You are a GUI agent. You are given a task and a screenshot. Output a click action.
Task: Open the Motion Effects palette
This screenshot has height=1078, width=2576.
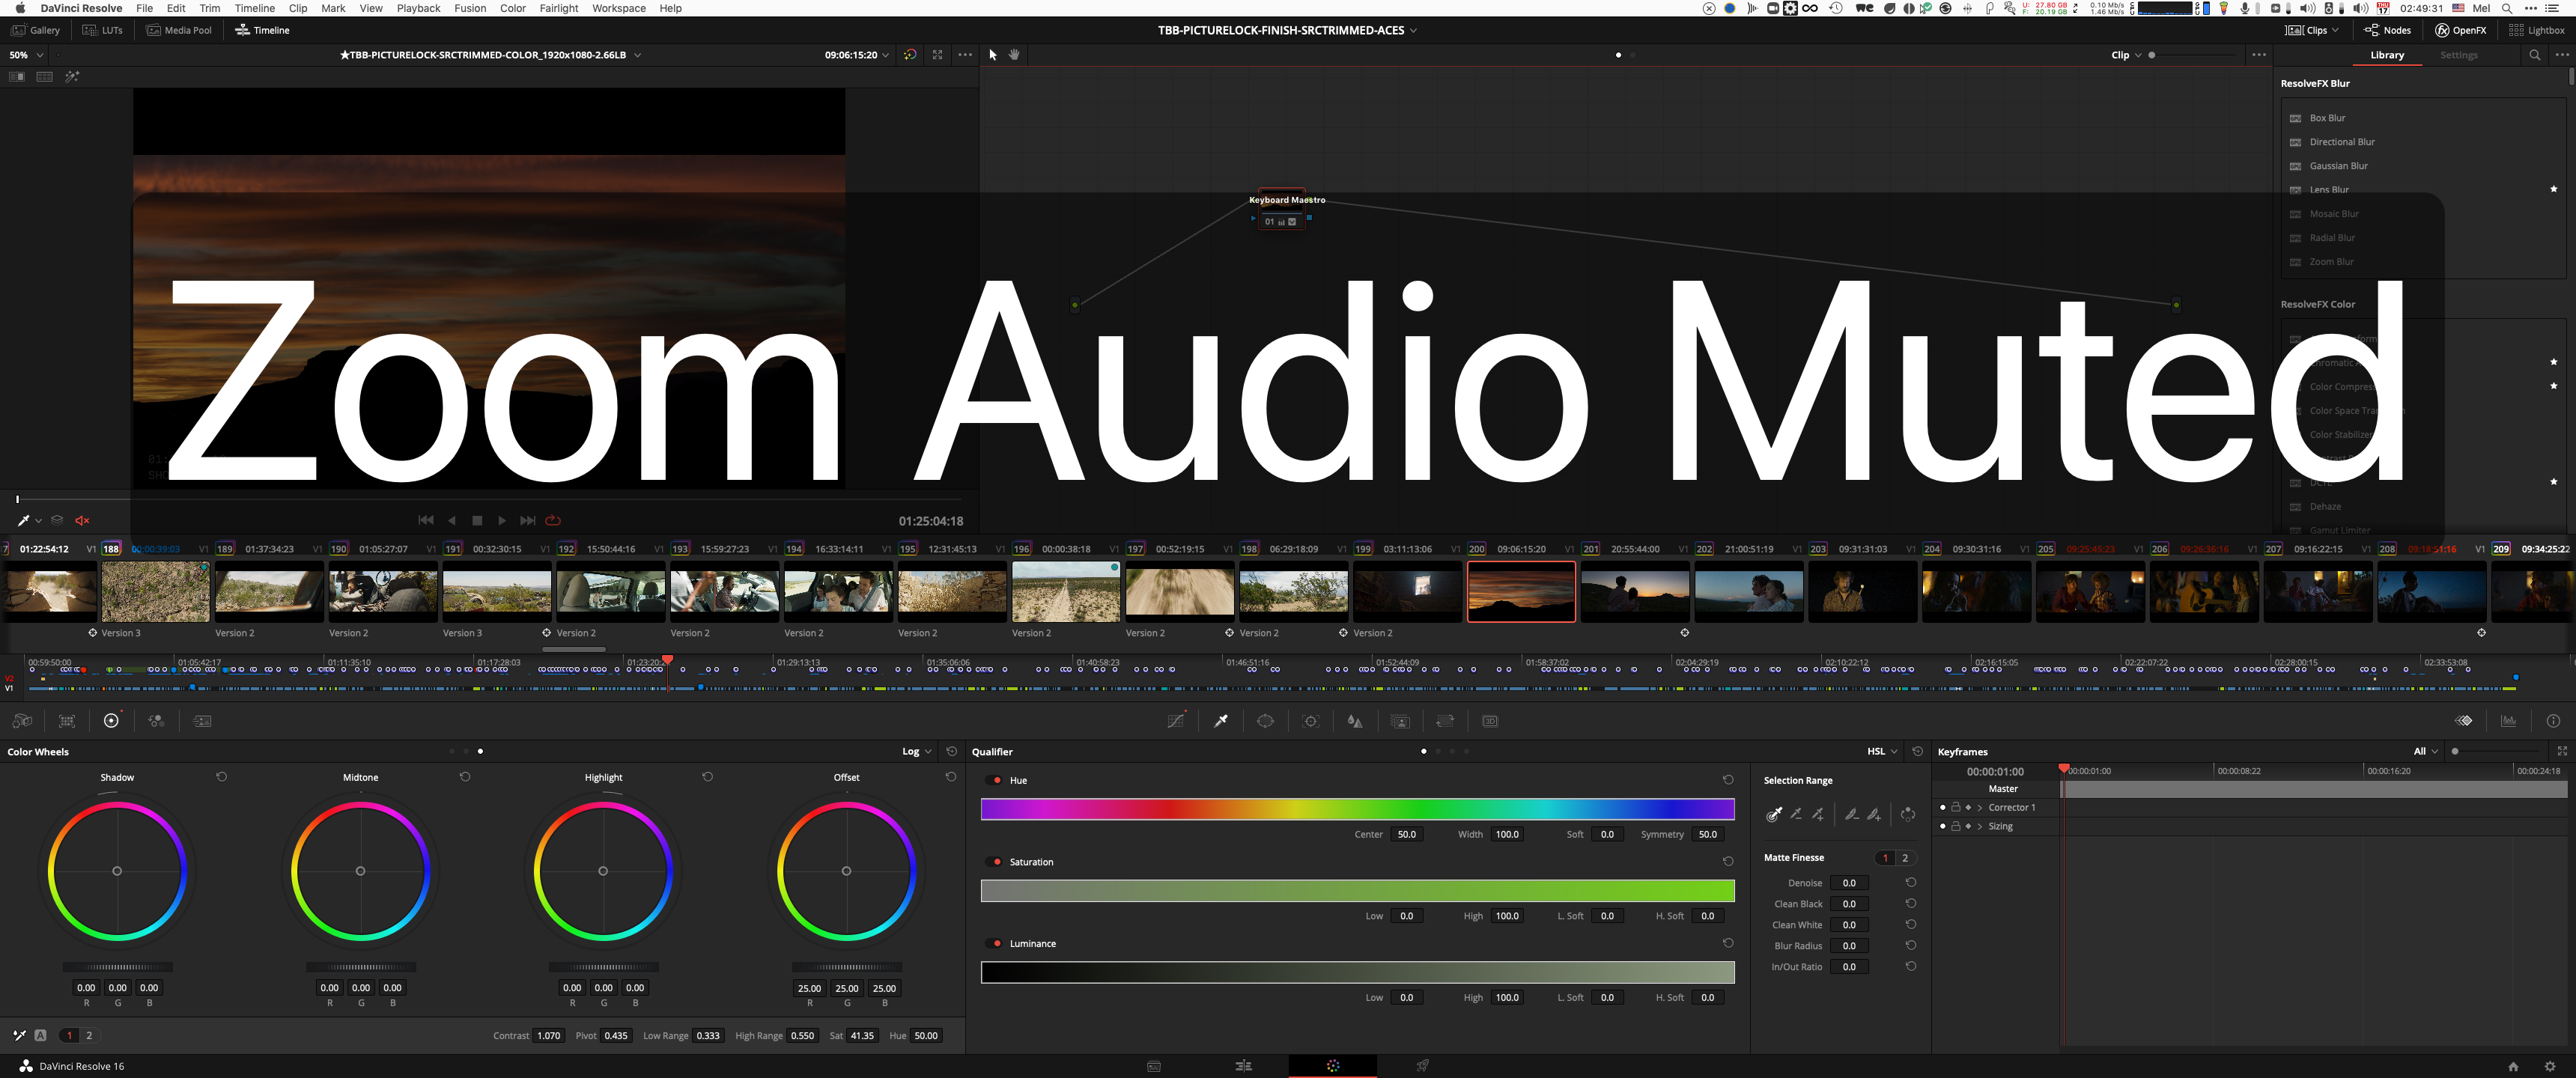(x=202, y=721)
